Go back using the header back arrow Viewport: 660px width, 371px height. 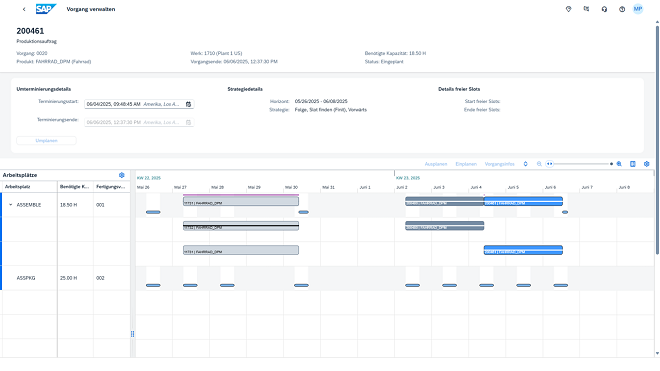[x=24, y=9]
